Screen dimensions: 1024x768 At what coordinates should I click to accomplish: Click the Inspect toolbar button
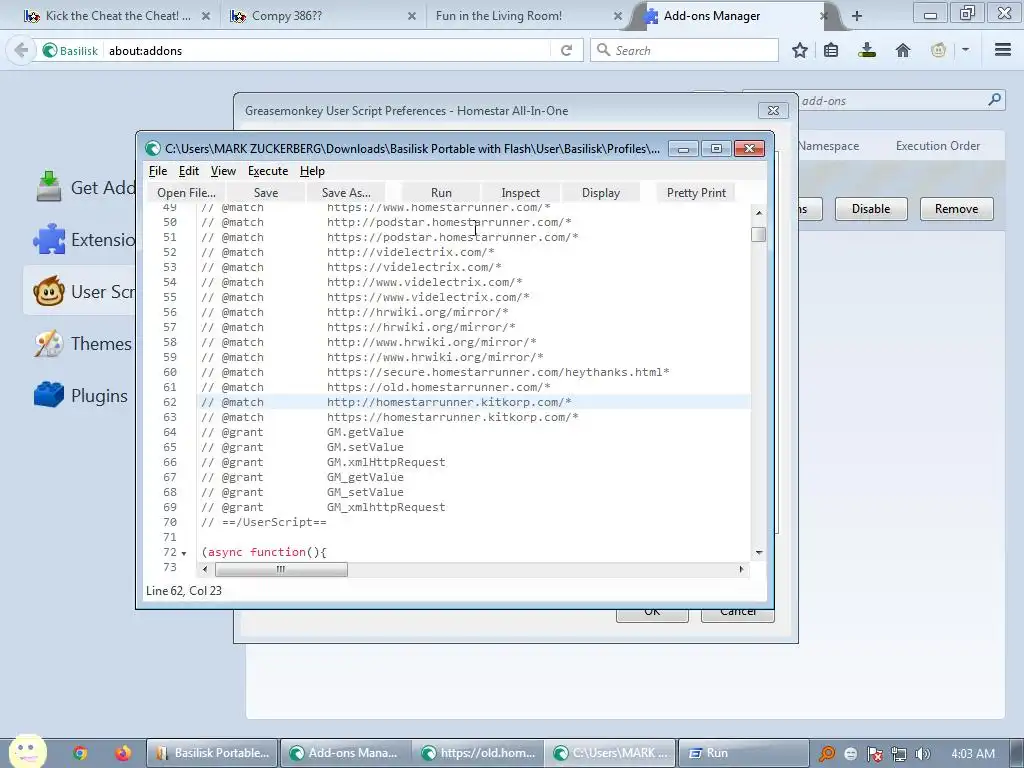[520, 193]
